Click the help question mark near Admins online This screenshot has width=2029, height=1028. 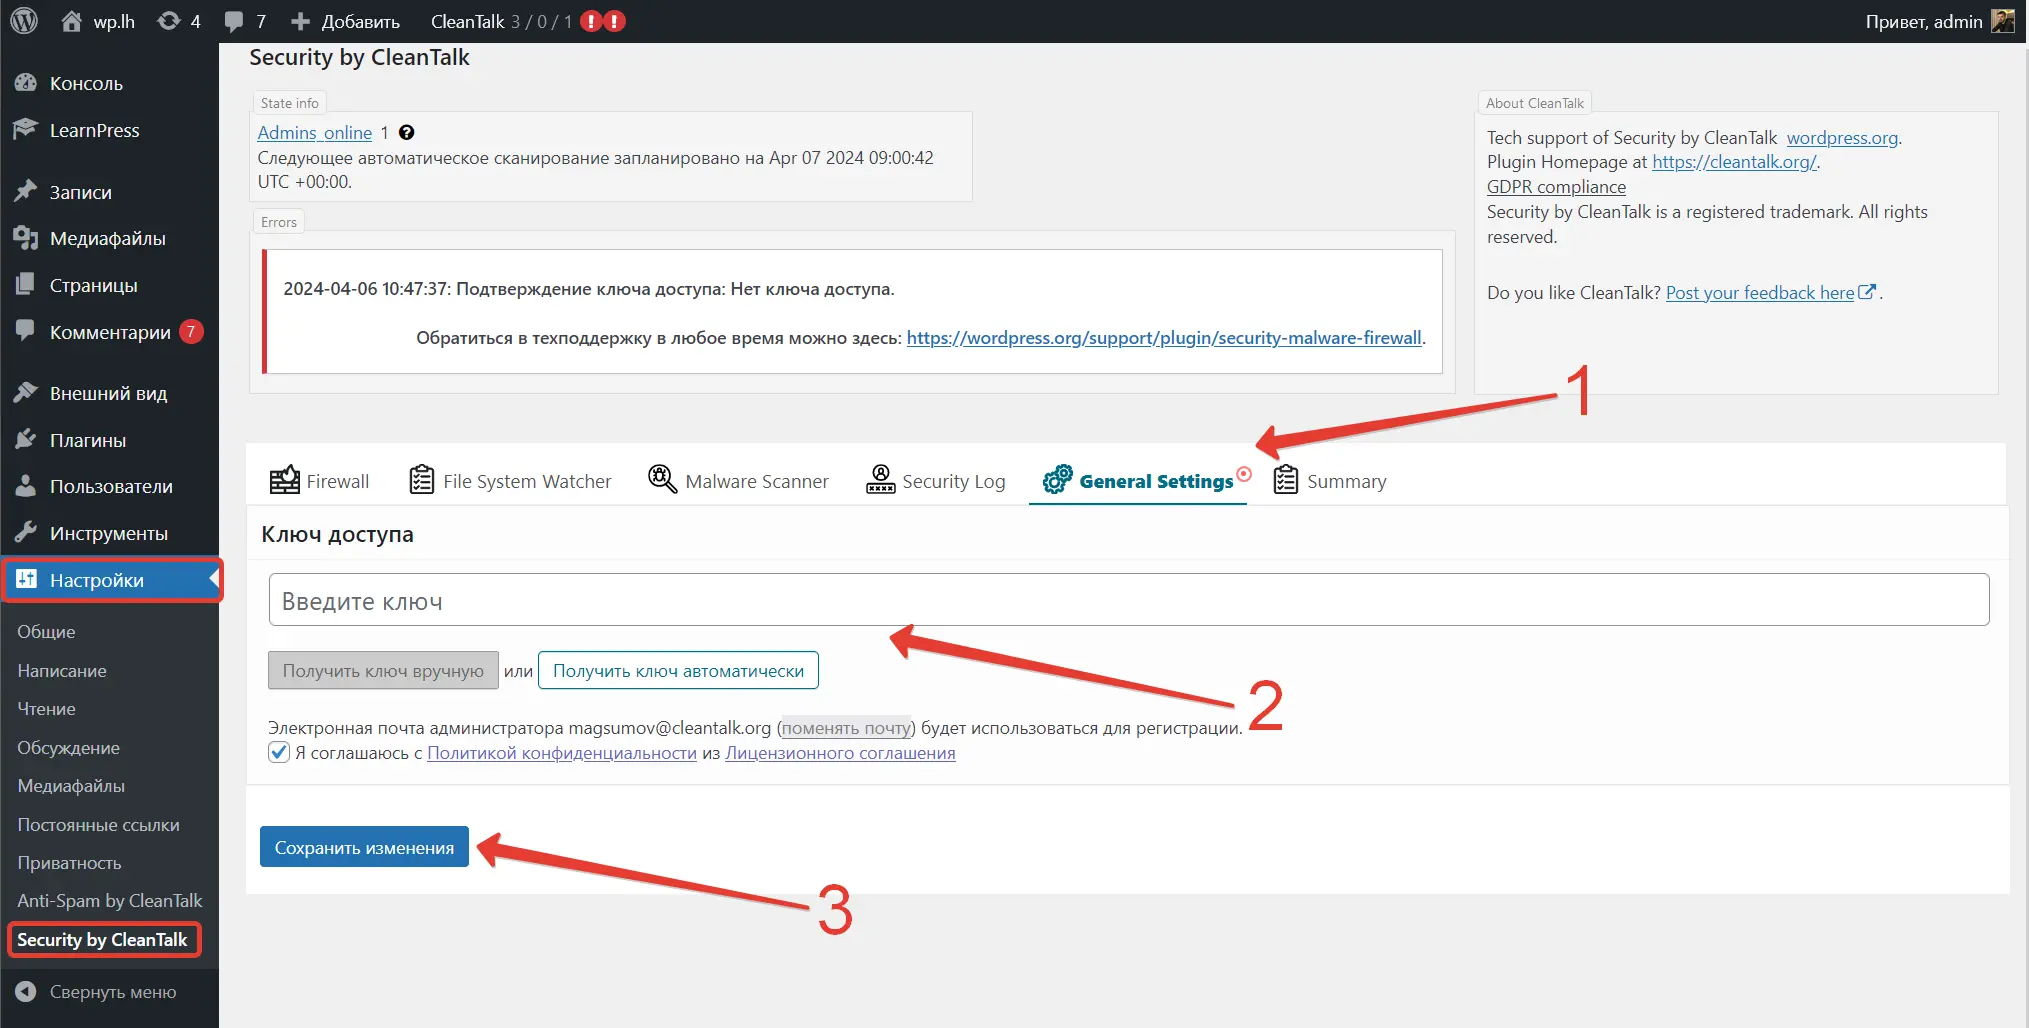pos(406,132)
